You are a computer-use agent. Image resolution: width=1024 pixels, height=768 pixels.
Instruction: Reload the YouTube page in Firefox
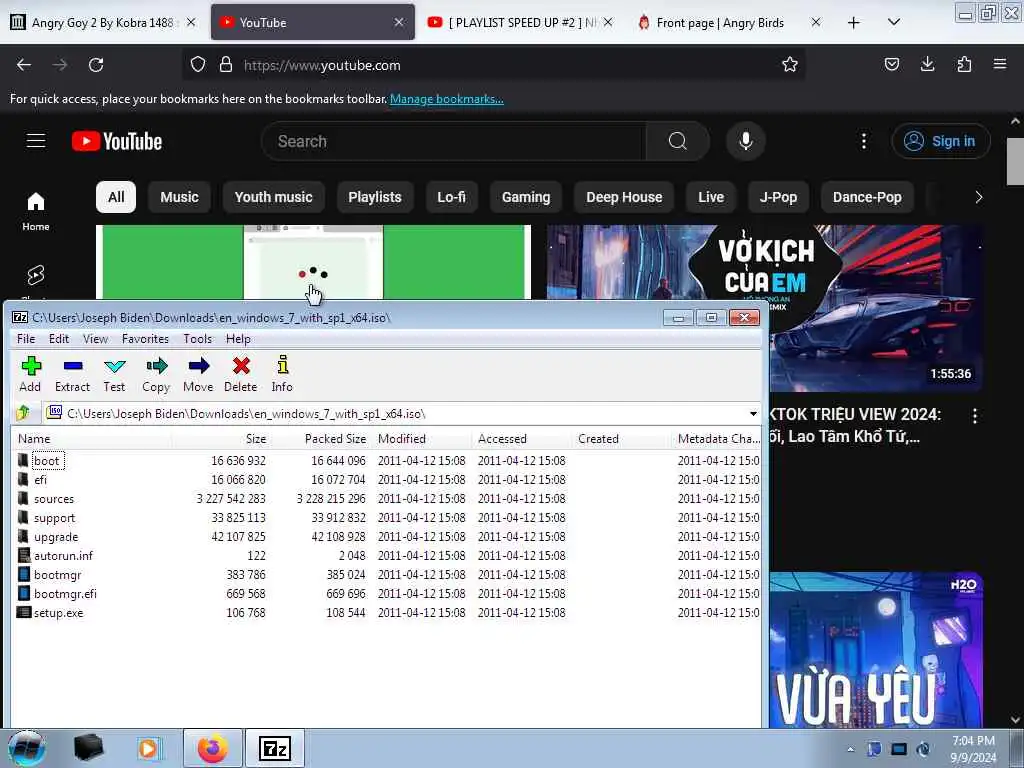(x=96, y=65)
